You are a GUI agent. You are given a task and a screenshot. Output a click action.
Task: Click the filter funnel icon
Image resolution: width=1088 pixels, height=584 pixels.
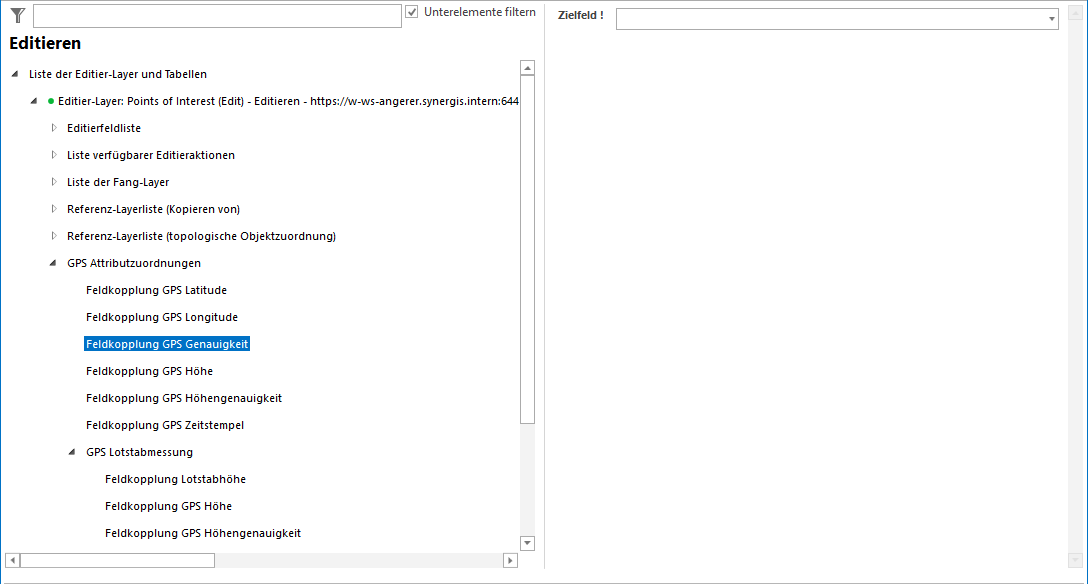click(18, 15)
